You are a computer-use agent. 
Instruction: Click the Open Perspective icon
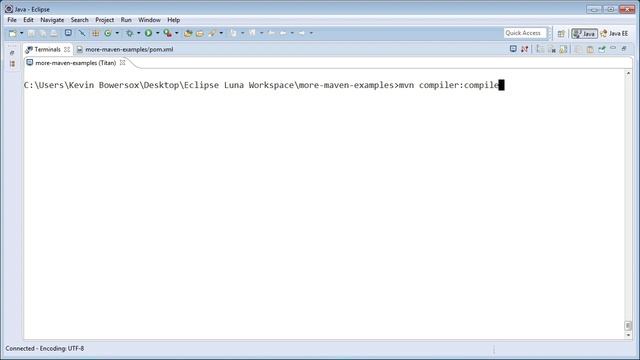(561, 33)
